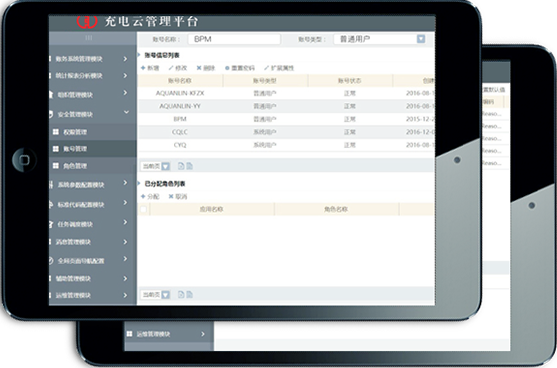Image resolution: width=557 pixels, height=368 pixels.
Task: Click the 角色名称 column header
Action: (336, 209)
